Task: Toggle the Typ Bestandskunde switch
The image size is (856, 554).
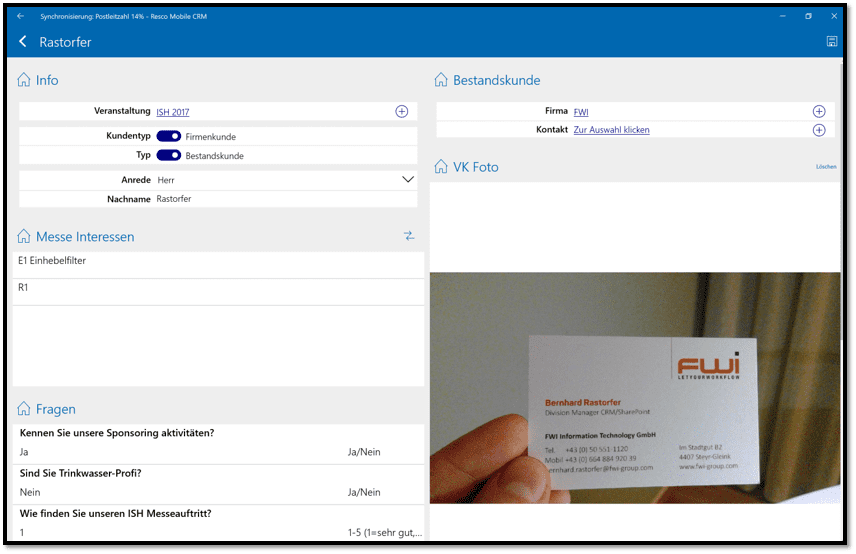Action: 169,155
